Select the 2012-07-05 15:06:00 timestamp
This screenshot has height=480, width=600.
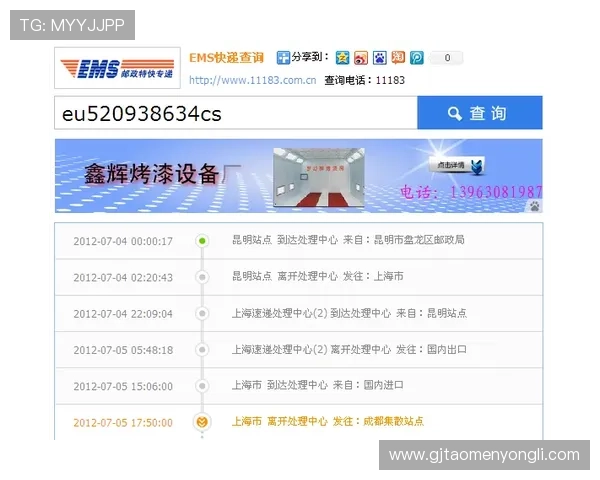coord(123,386)
